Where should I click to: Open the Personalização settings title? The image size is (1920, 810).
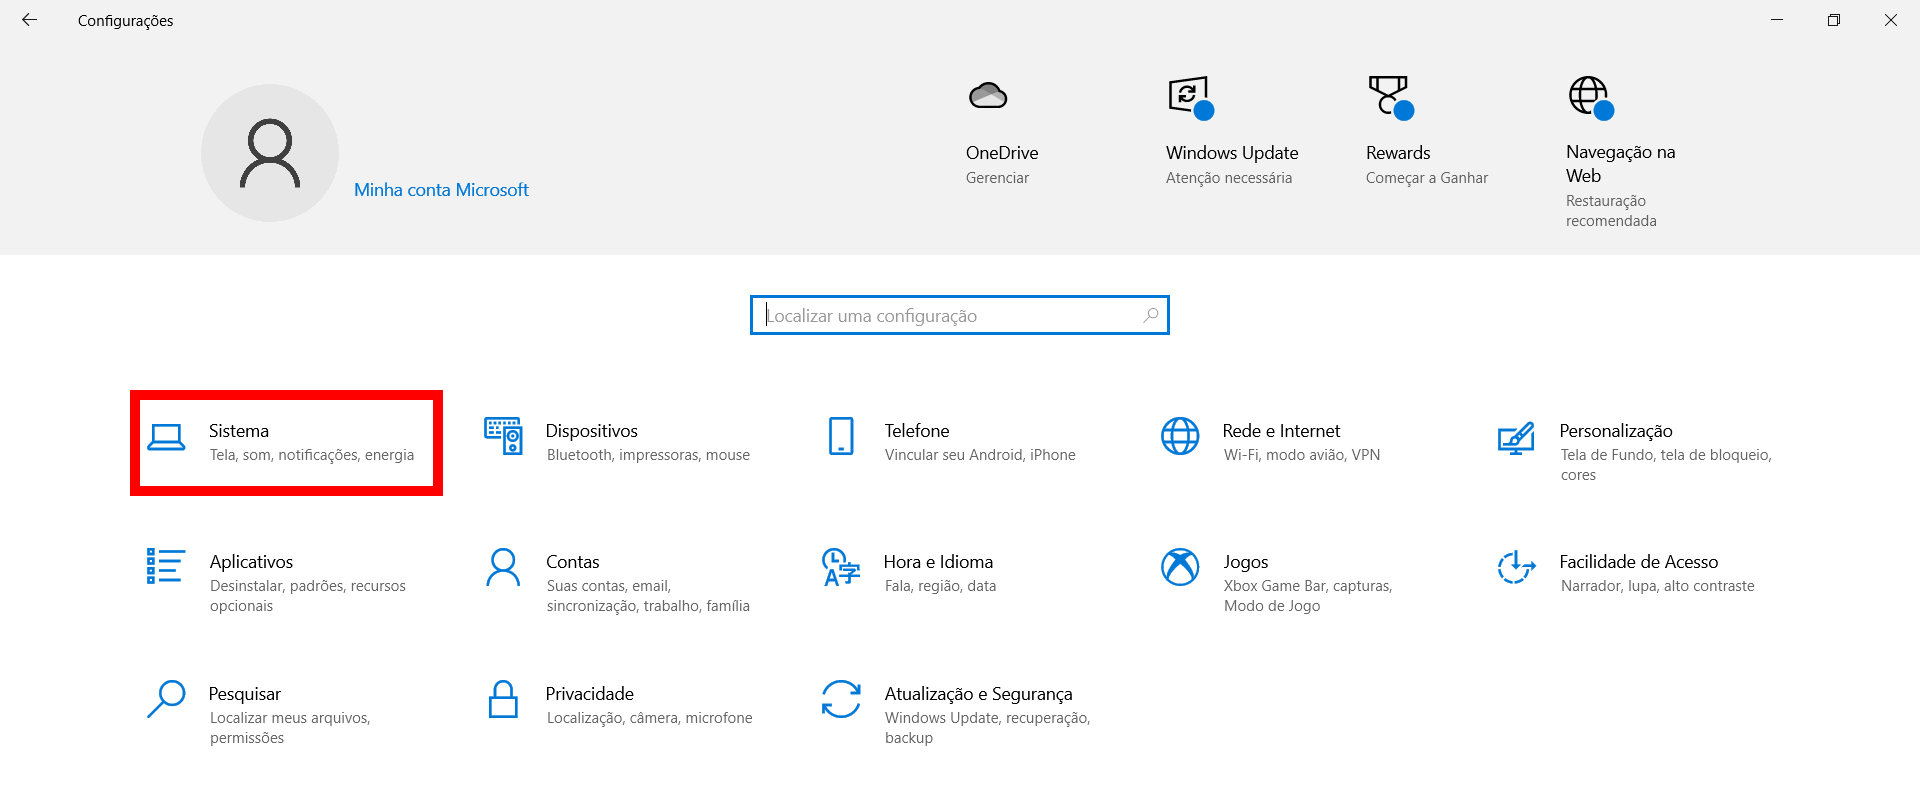tap(1616, 431)
